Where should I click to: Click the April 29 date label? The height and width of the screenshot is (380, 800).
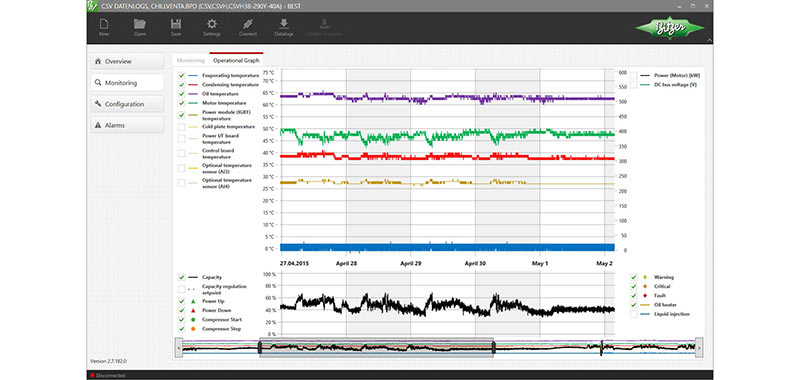(411, 264)
